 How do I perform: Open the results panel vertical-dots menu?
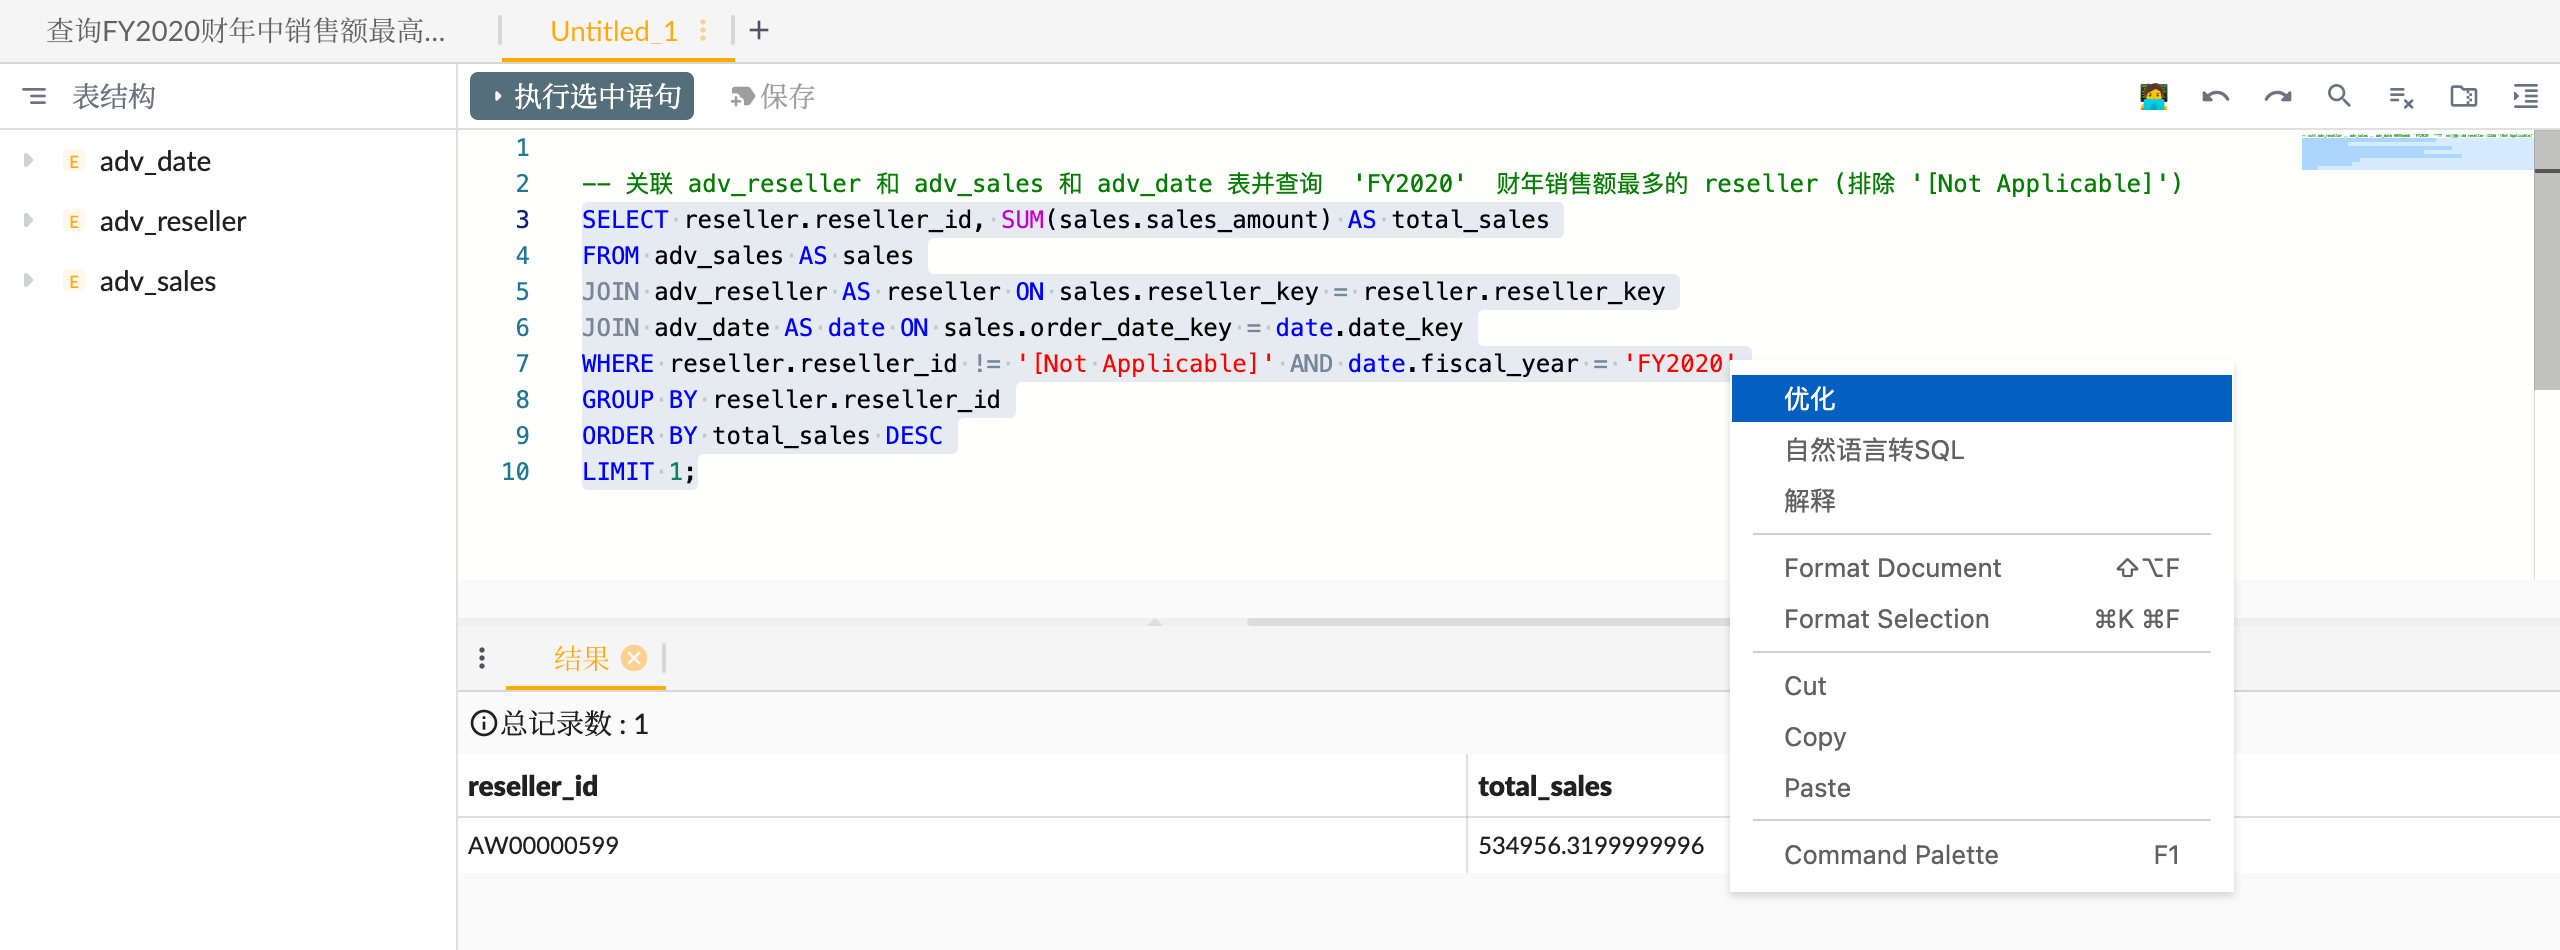(x=483, y=659)
